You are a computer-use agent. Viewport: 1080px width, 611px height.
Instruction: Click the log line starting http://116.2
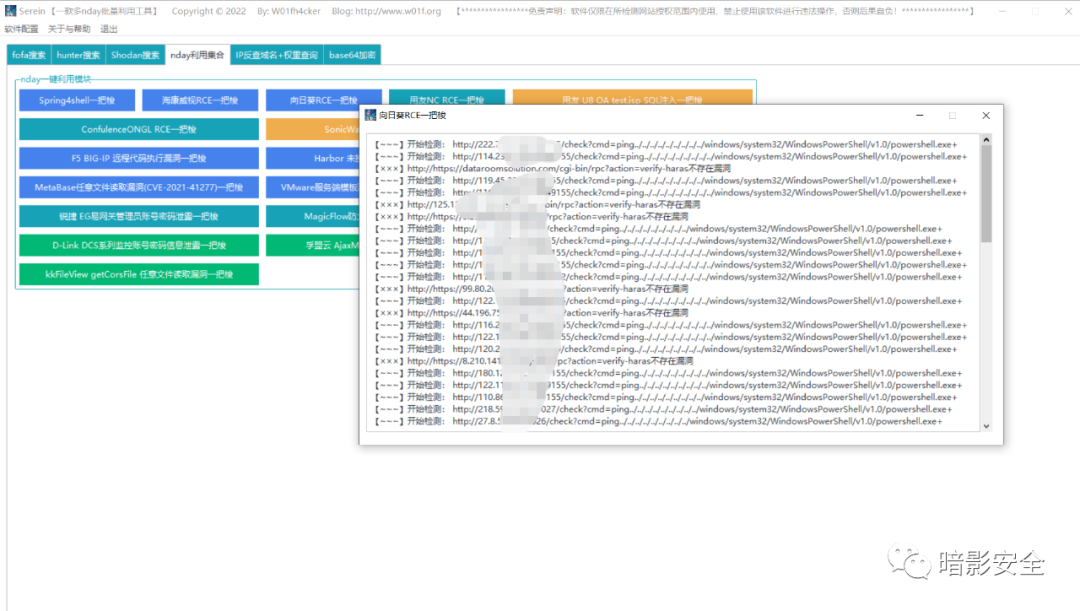tap(671, 324)
